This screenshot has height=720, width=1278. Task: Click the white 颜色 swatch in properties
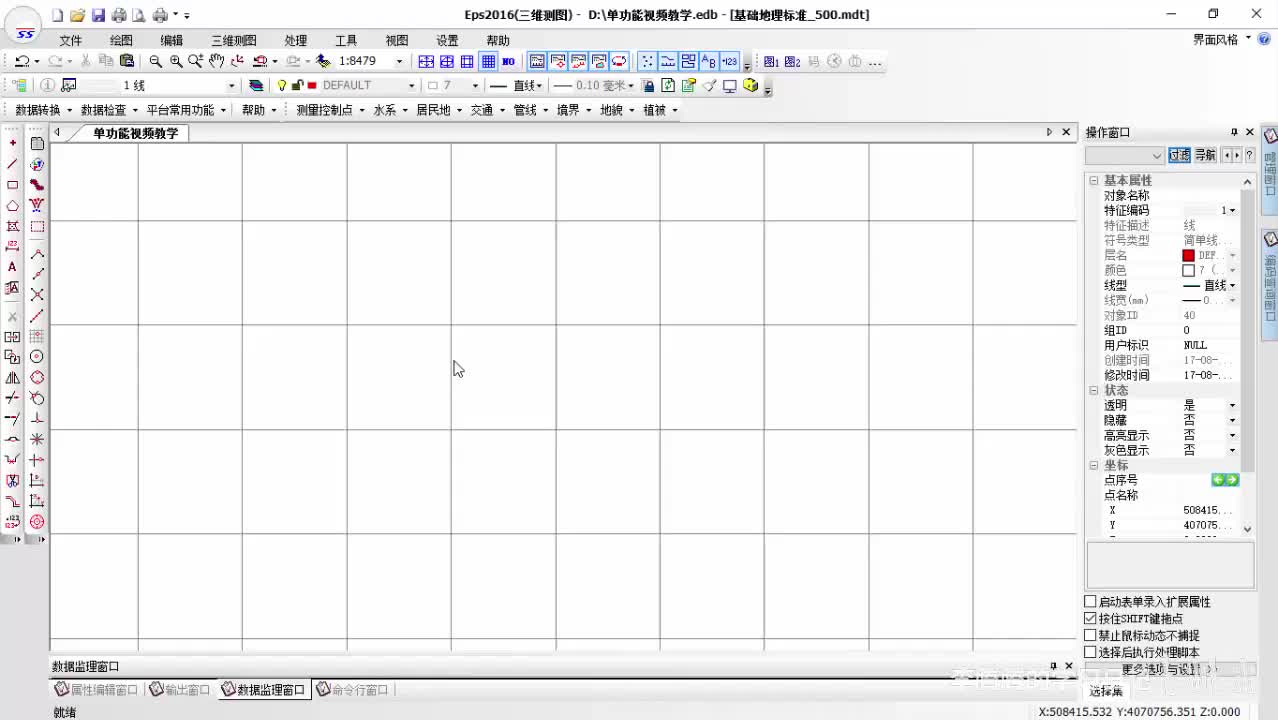(x=1188, y=271)
